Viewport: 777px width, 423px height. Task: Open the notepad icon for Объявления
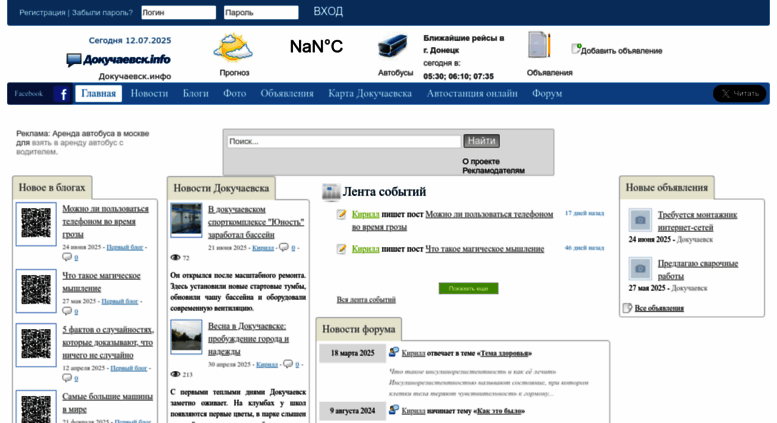point(540,46)
